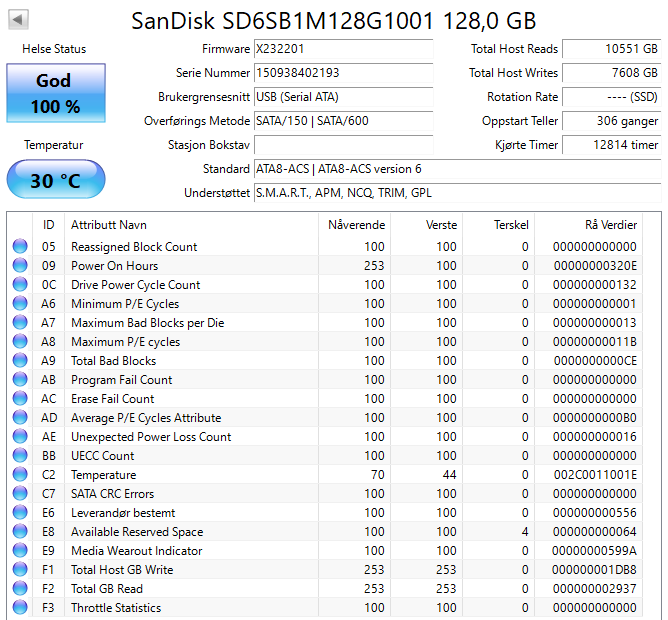
Task: Click status icon for Available Reserved Space
Action: (20, 532)
